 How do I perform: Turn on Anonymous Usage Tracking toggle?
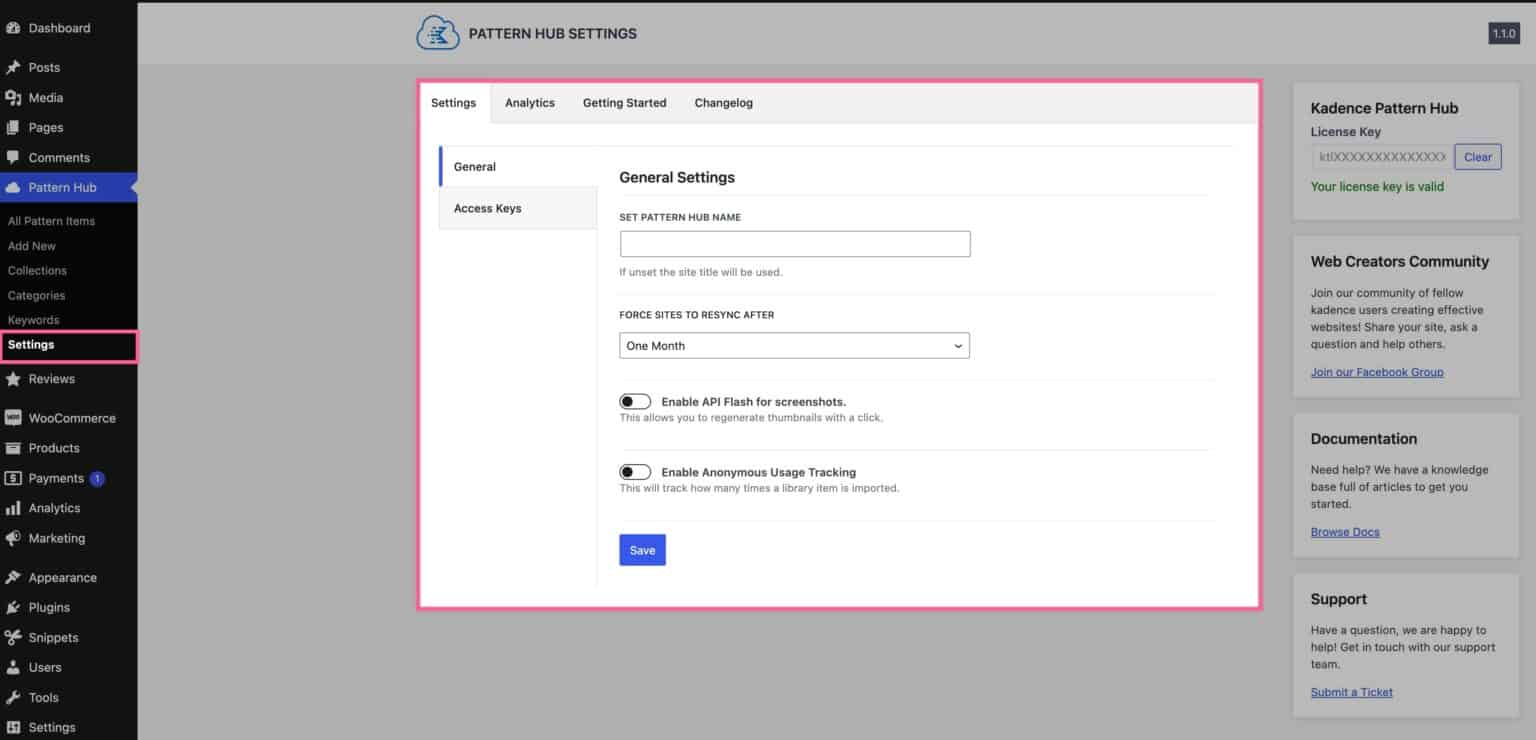pos(635,472)
